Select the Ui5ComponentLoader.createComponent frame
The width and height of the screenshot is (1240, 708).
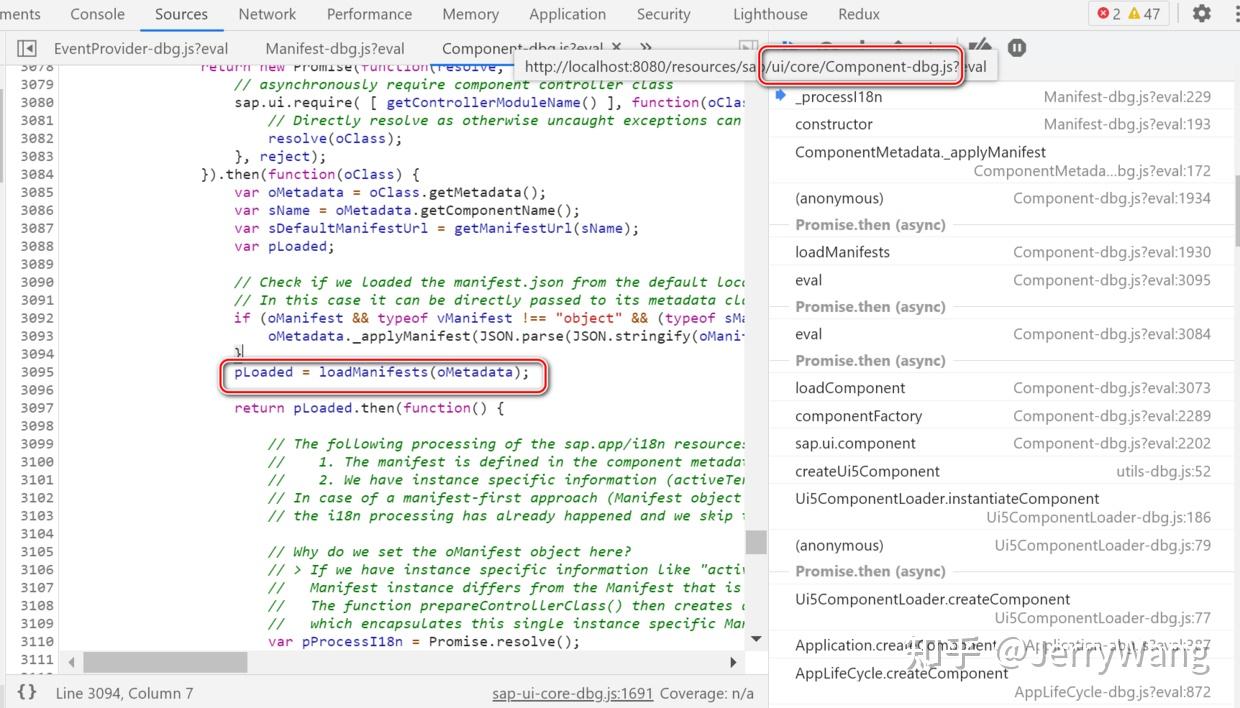tap(930, 599)
